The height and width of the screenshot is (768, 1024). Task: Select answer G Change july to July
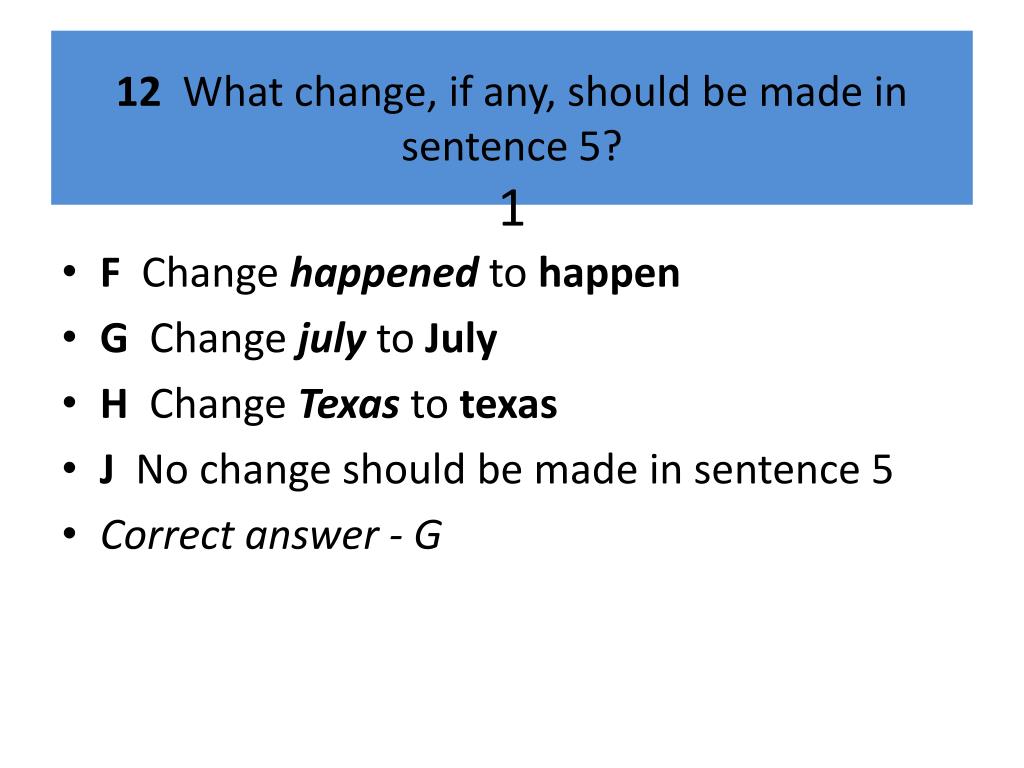click(x=298, y=340)
